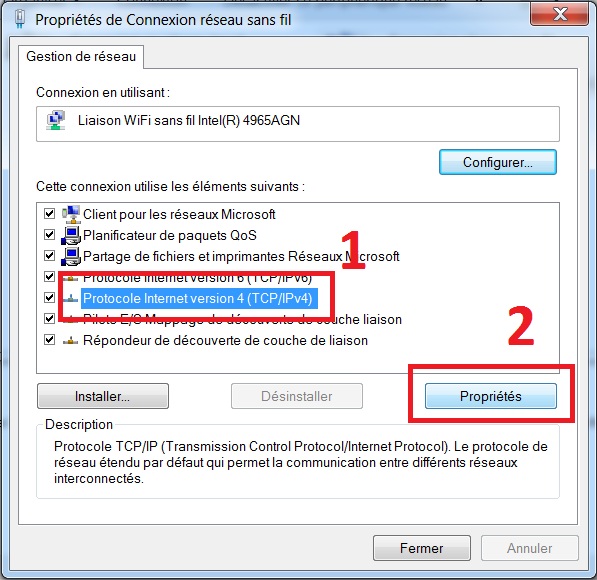The height and width of the screenshot is (580, 597).
Task: Click the Client pour les réseaux Microsoft icon
Action: click(x=71, y=214)
